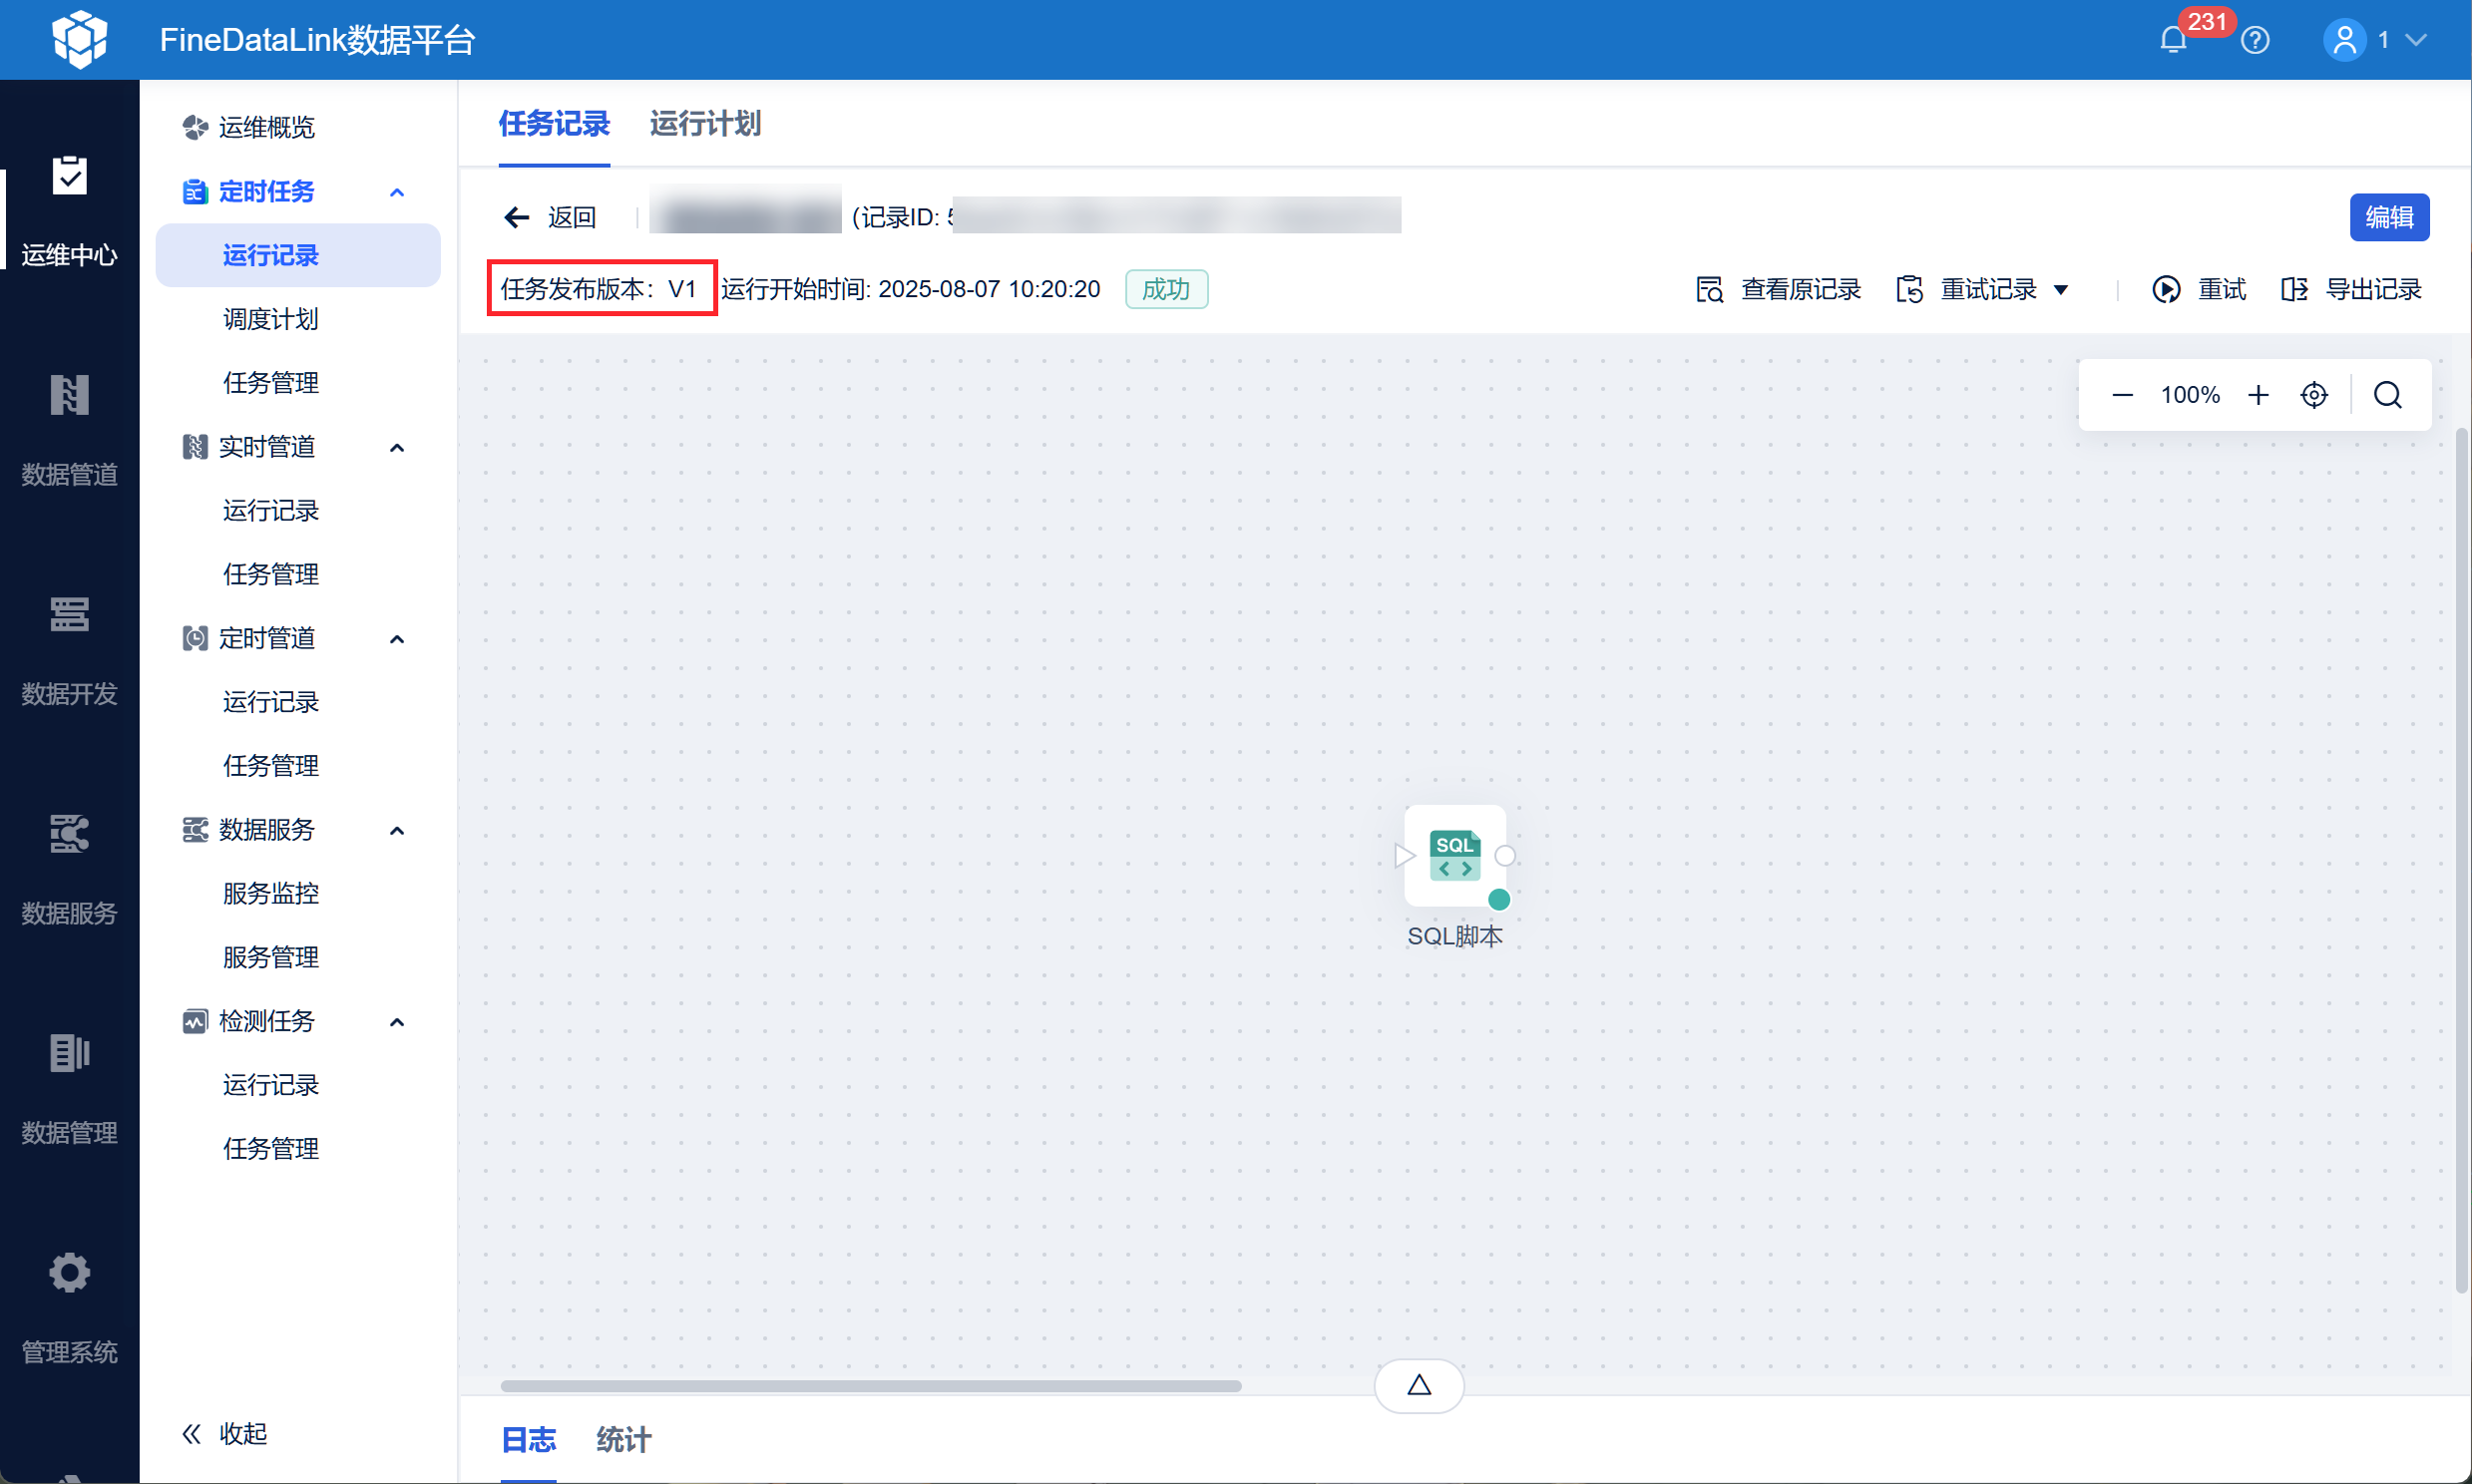
Task: Collapse the 定时任务 menu group
Action: [x=397, y=192]
